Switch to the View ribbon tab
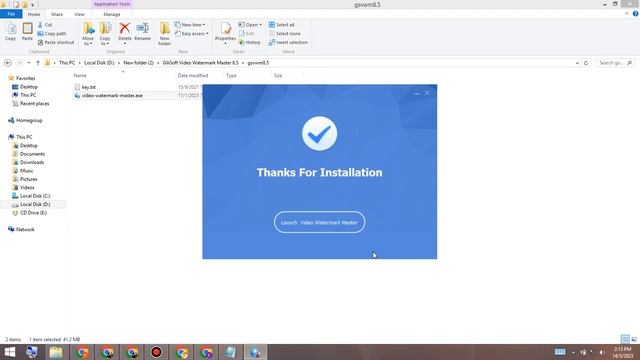The height and width of the screenshot is (360, 640). [x=79, y=14]
